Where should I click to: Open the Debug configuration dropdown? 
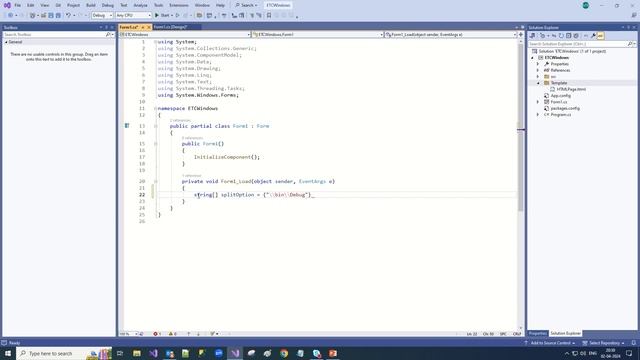(x=102, y=16)
